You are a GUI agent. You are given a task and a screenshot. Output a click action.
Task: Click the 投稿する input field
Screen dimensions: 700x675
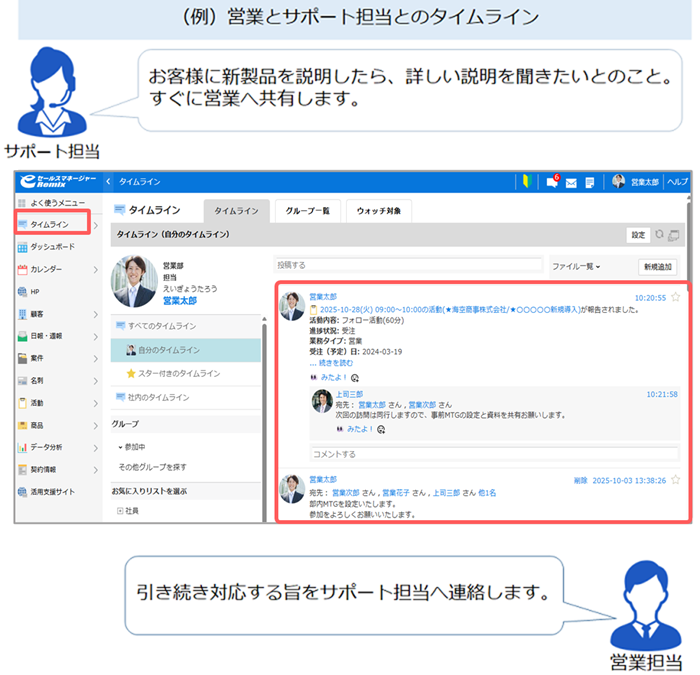[406, 266]
